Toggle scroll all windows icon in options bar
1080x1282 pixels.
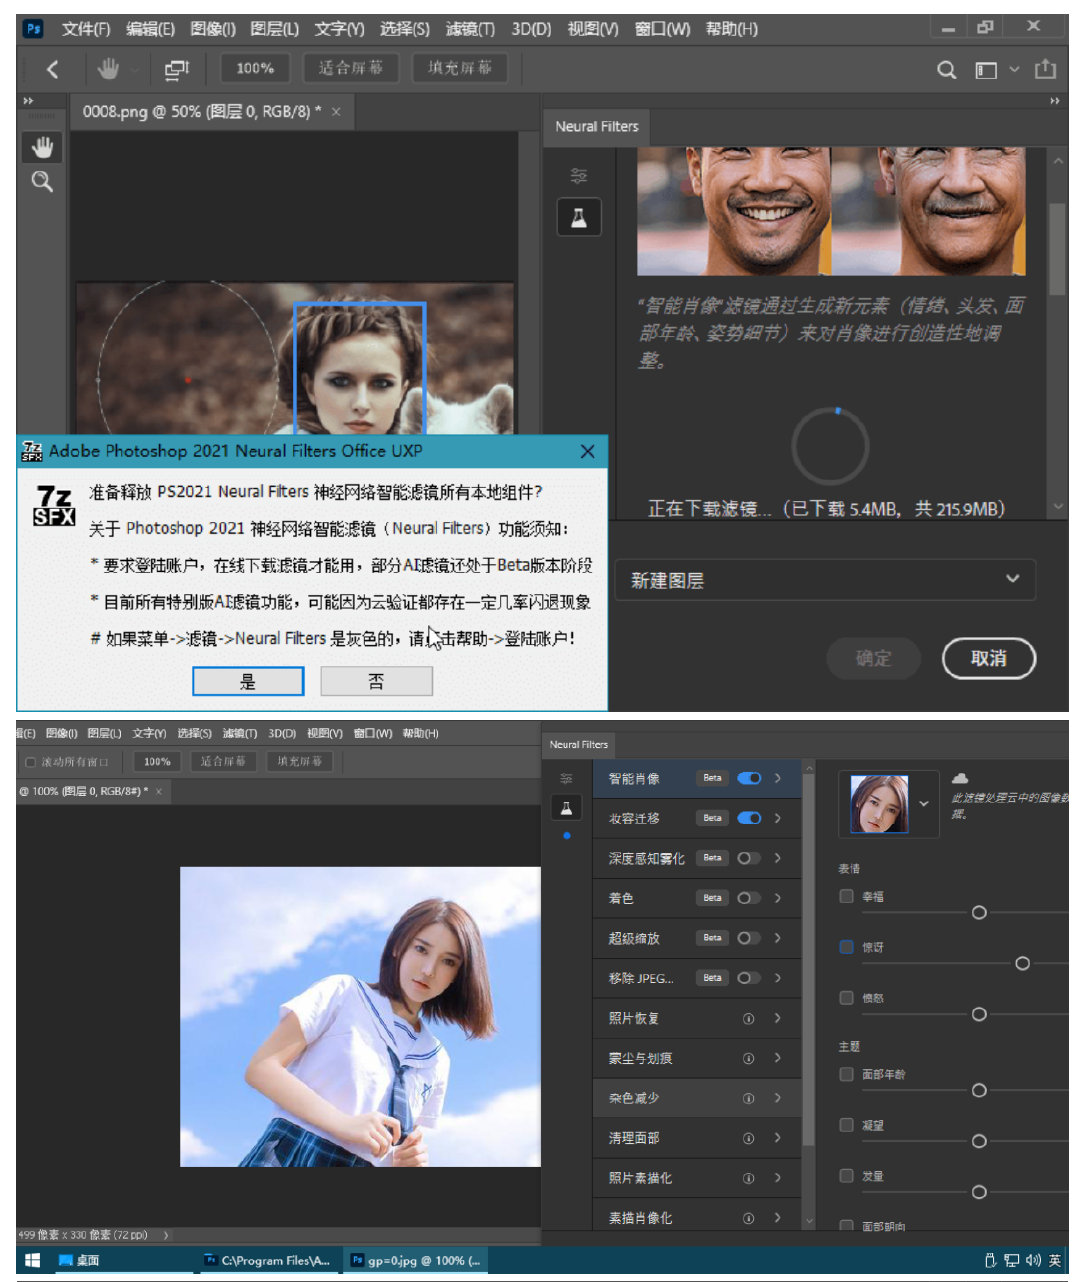tap(177, 69)
